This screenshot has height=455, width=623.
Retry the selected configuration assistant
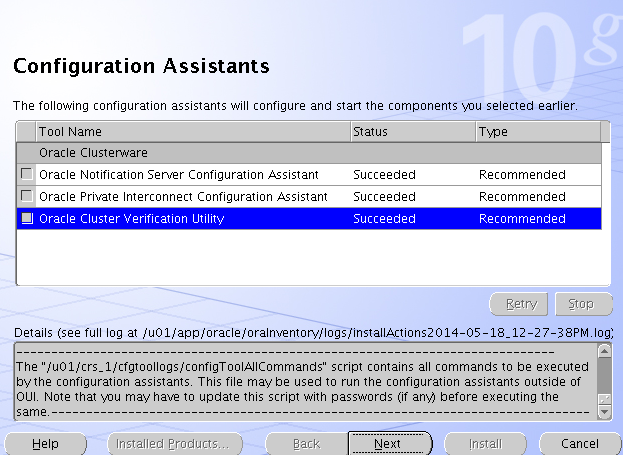tap(519, 304)
